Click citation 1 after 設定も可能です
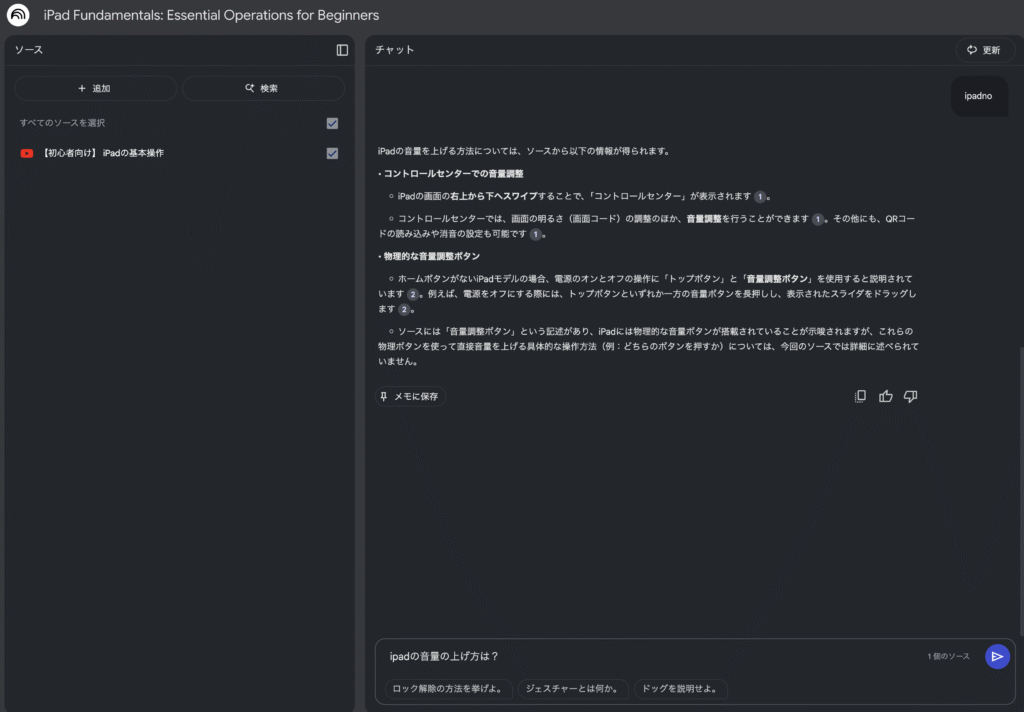1024x712 pixels. (536, 235)
